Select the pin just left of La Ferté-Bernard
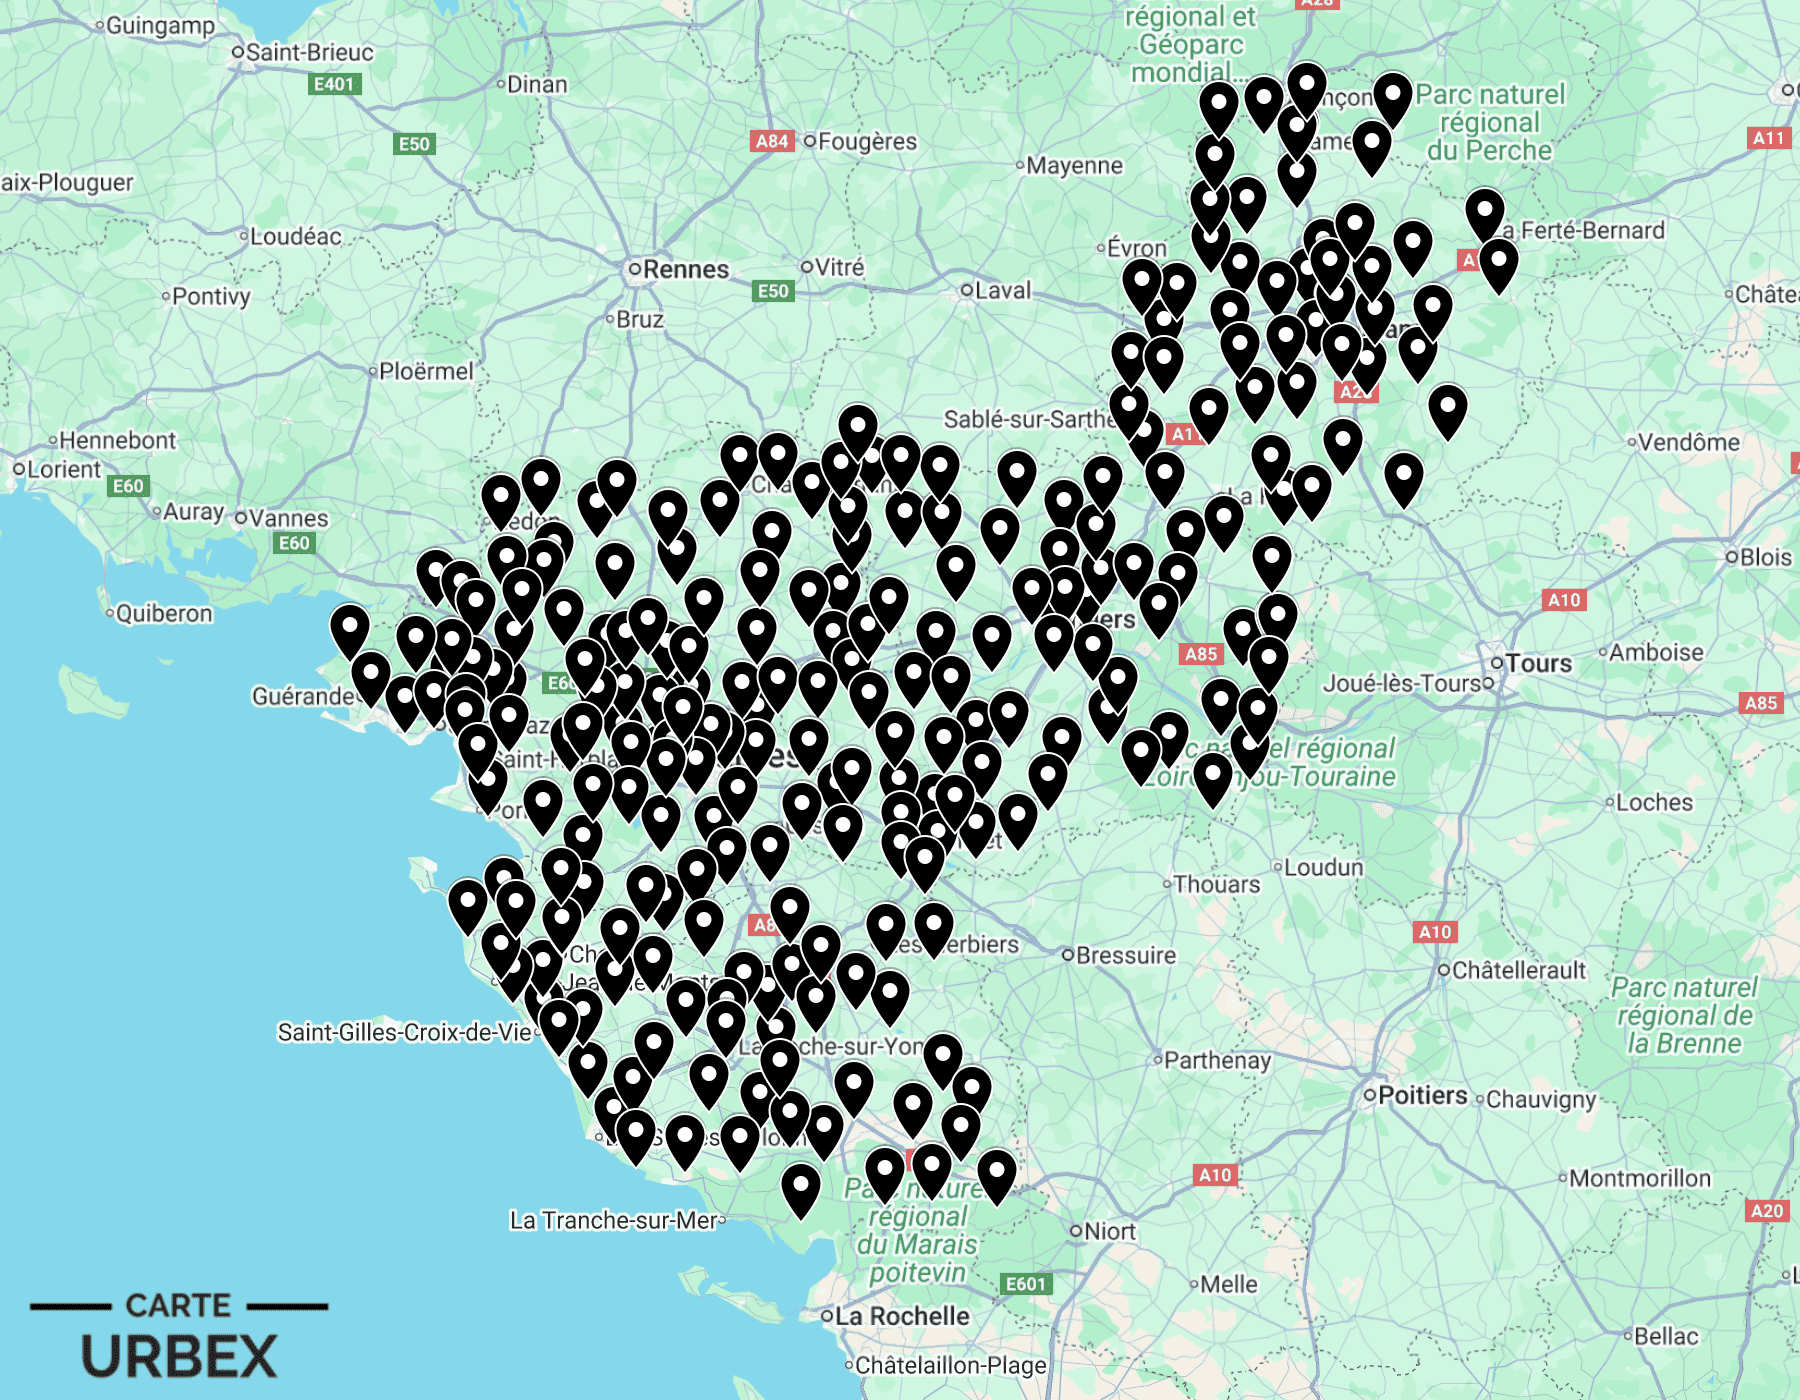 tap(1484, 212)
